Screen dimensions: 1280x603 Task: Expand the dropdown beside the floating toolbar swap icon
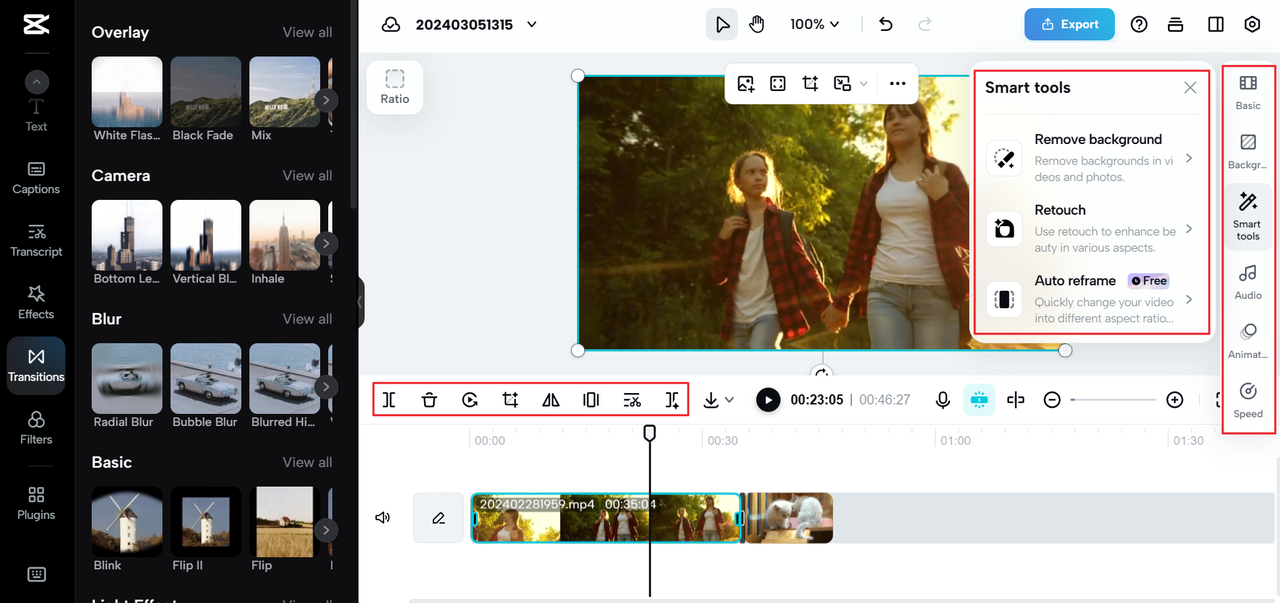(x=864, y=84)
